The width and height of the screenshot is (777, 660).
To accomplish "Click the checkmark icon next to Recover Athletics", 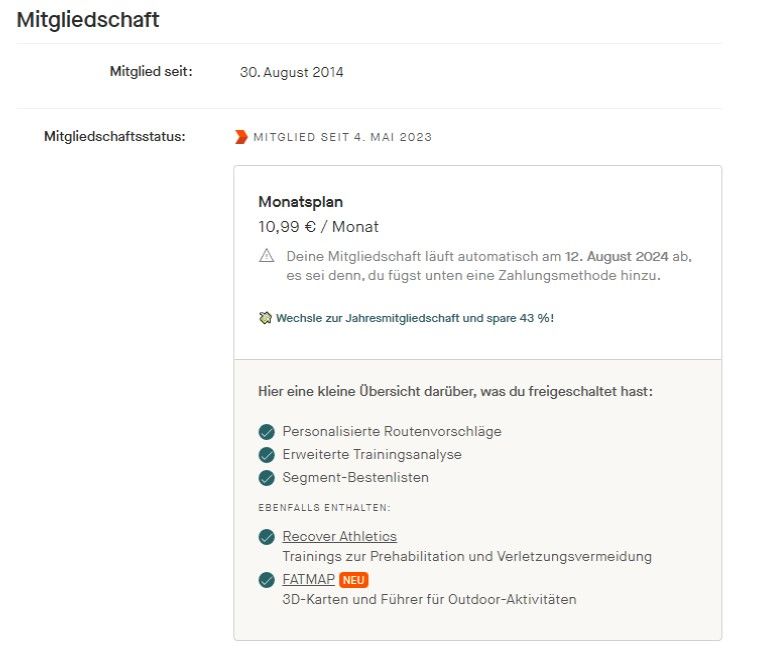I will [266, 537].
